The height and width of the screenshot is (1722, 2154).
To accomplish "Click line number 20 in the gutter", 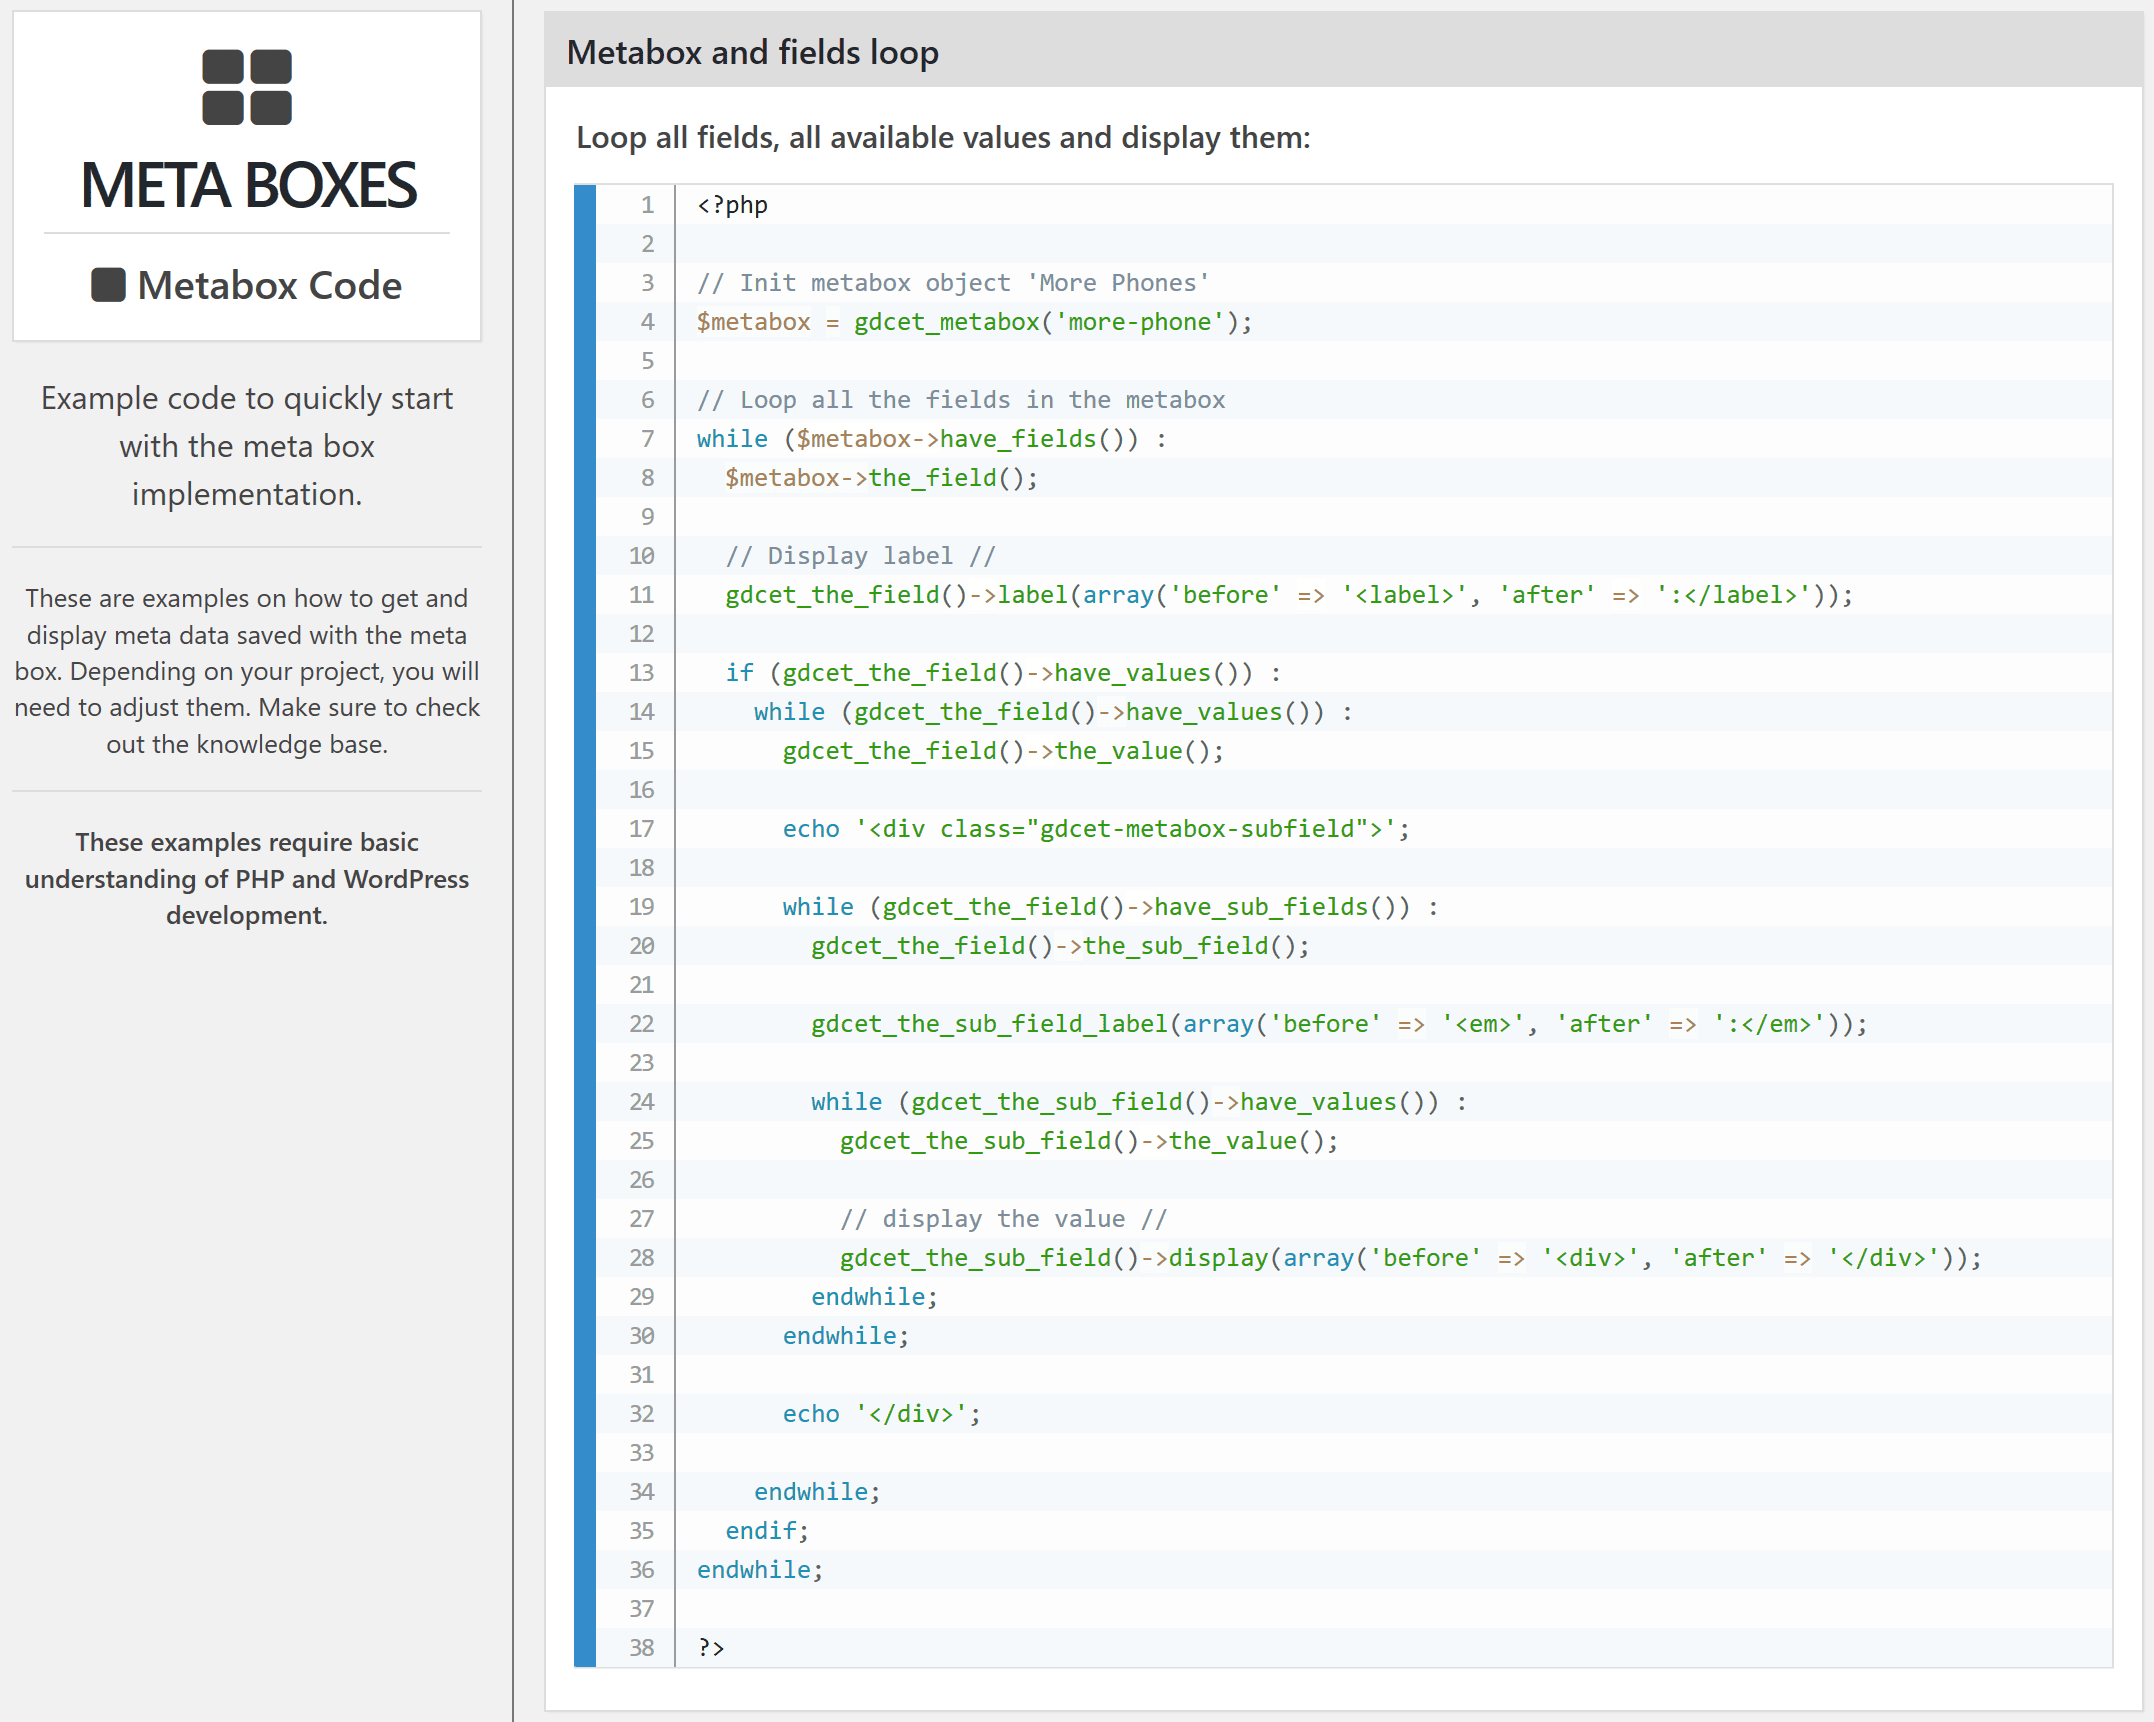I will tap(641, 946).
